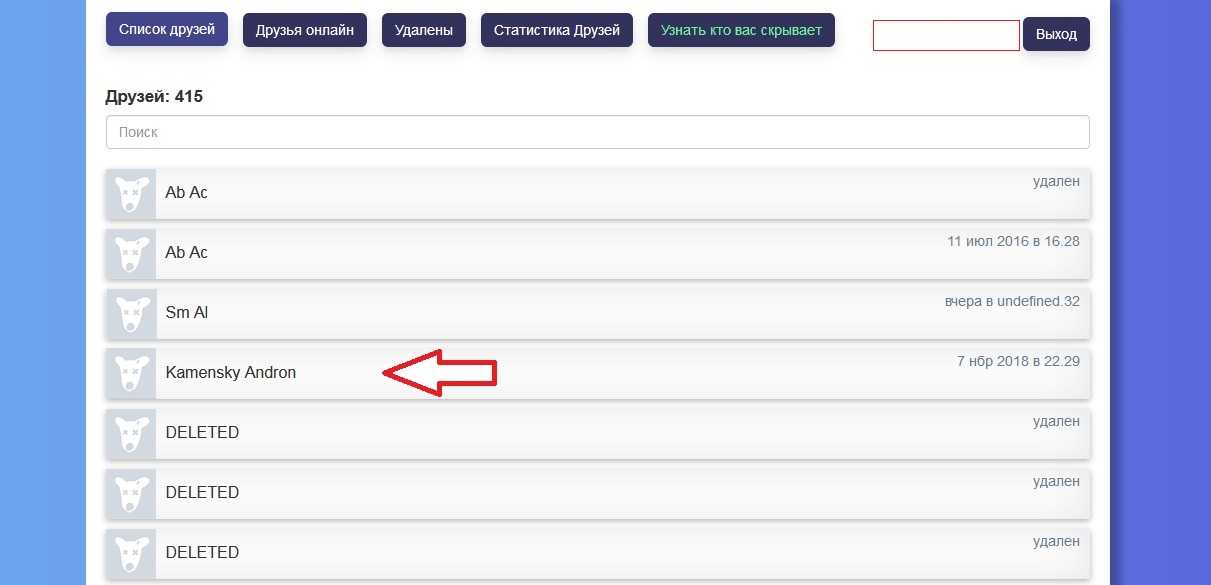
Task: Open the Sm Al friend entry
Action: coord(598,312)
